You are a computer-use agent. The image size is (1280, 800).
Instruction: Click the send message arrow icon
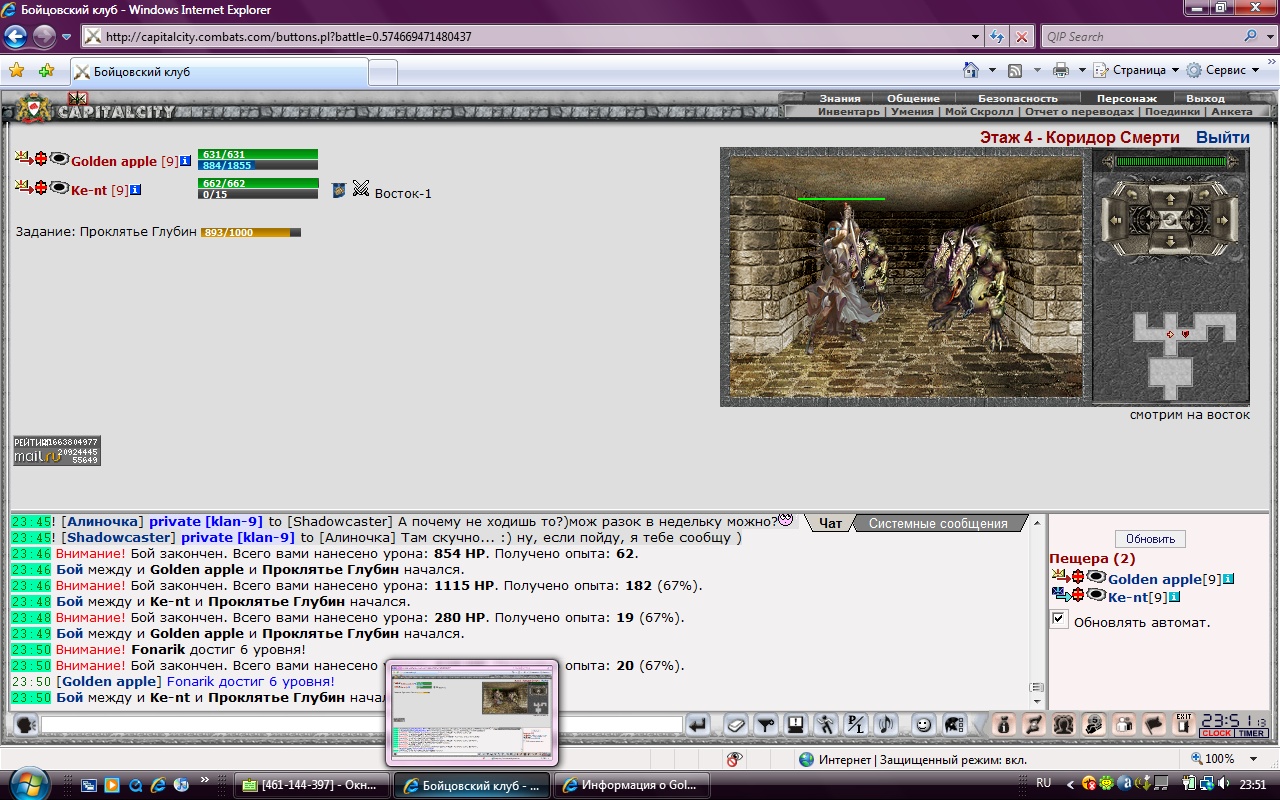[x=699, y=725]
